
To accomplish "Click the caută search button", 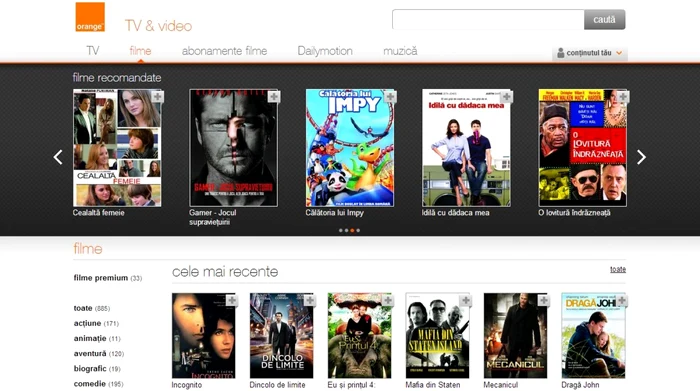I will 604,20.
